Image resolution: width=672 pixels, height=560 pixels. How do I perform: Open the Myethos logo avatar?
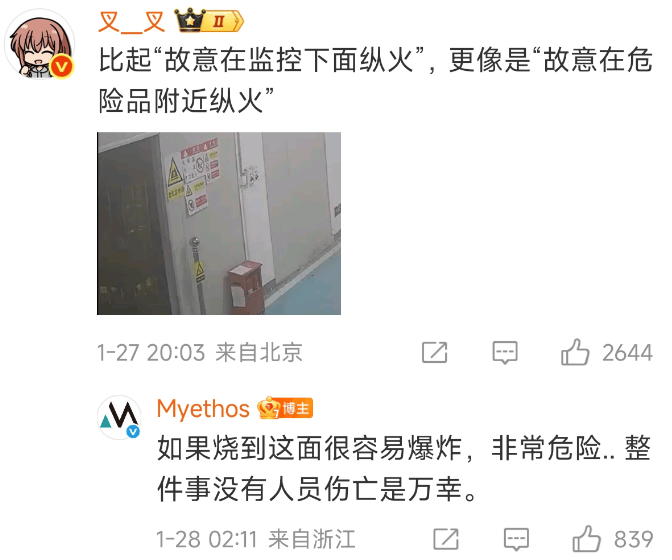pos(120,417)
